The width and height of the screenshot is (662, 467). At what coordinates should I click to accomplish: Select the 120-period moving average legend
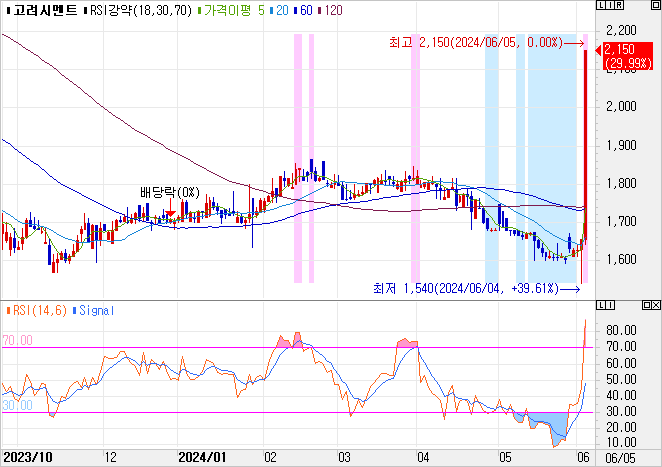(330, 10)
